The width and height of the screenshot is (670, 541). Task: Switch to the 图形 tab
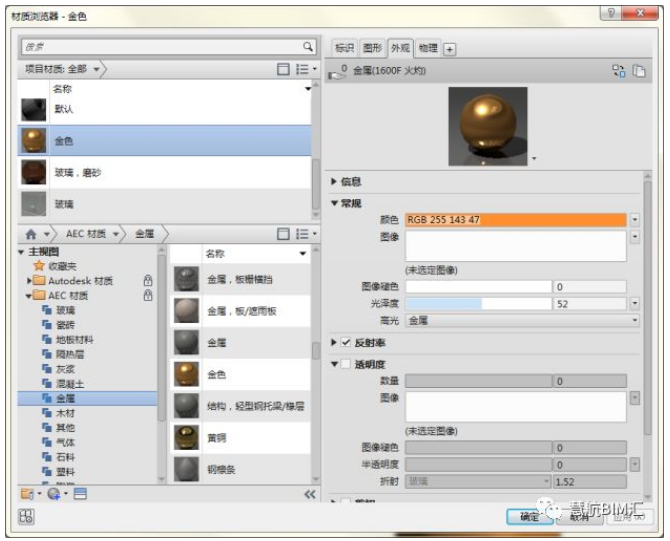point(372,48)
